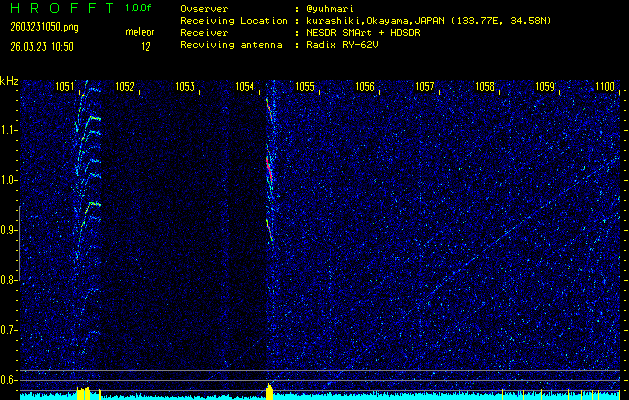Click the HROFFT title text
629x400 pixels.
(x=60, y=8)
